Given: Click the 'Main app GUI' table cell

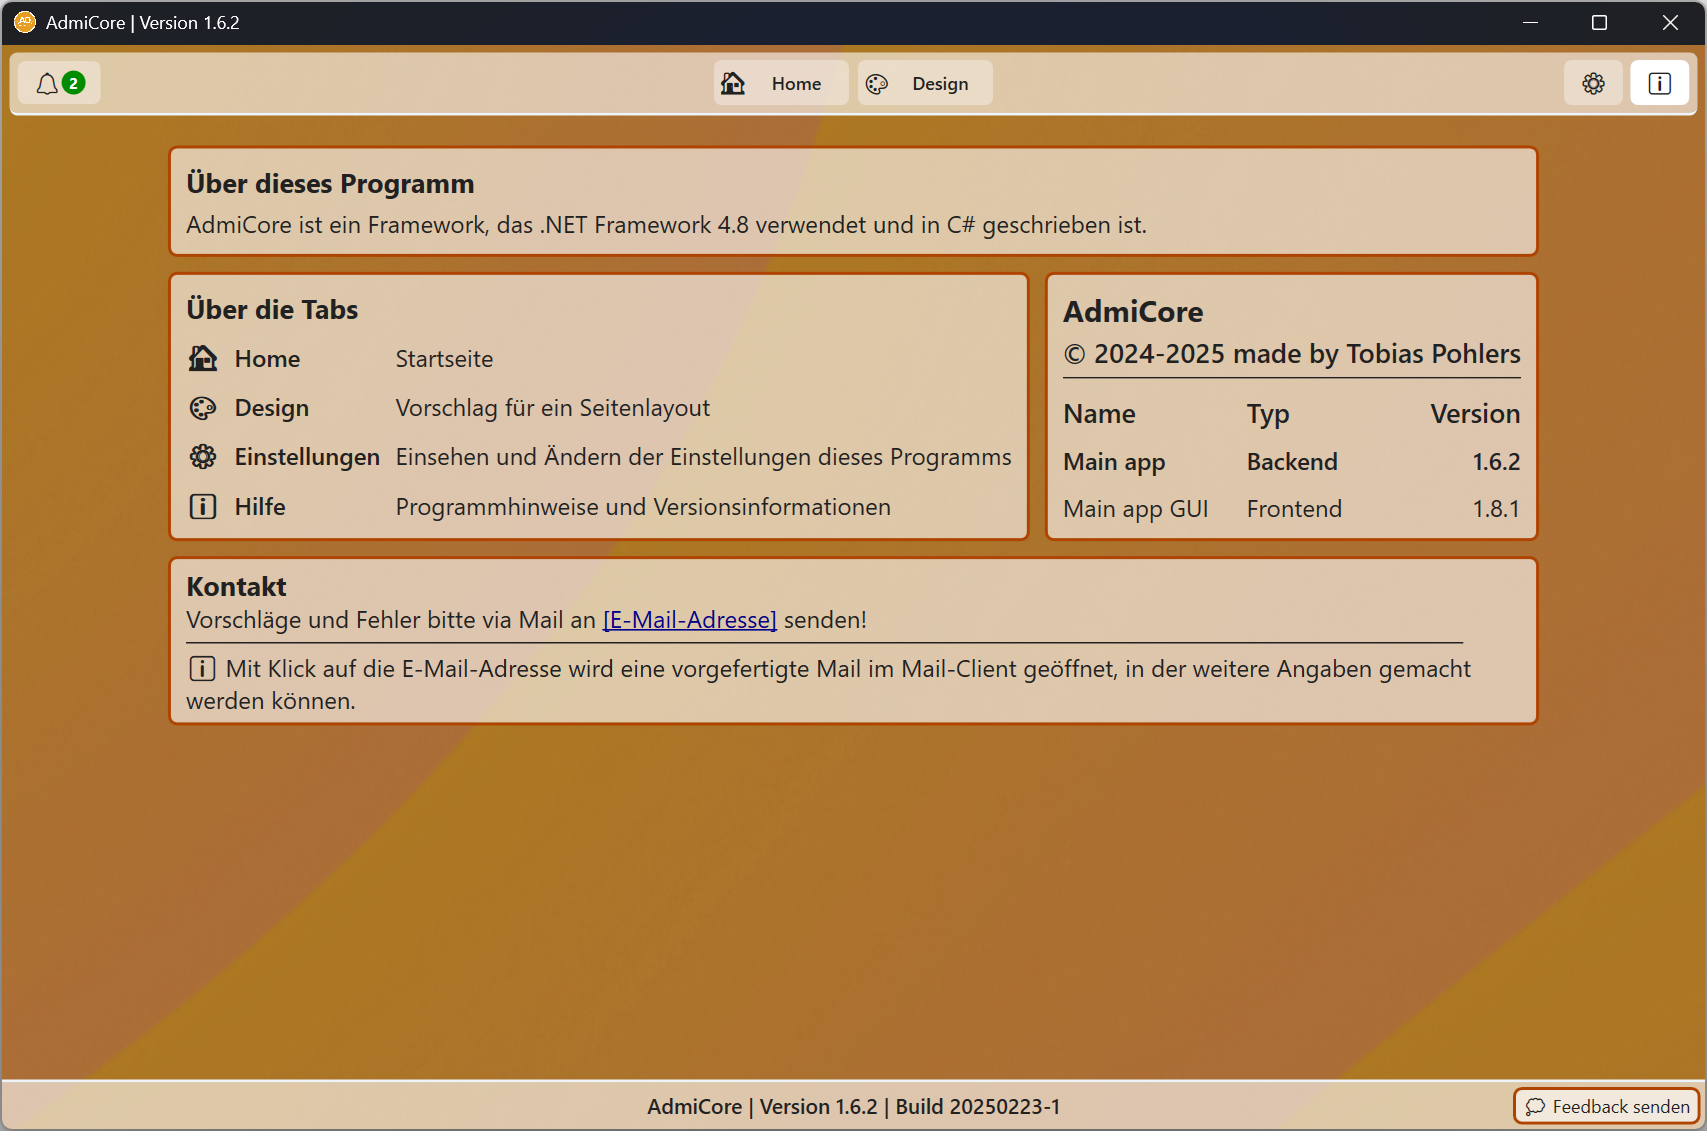Looking at the screenshot, I should pyautogui.click(x=1136, y=509).
